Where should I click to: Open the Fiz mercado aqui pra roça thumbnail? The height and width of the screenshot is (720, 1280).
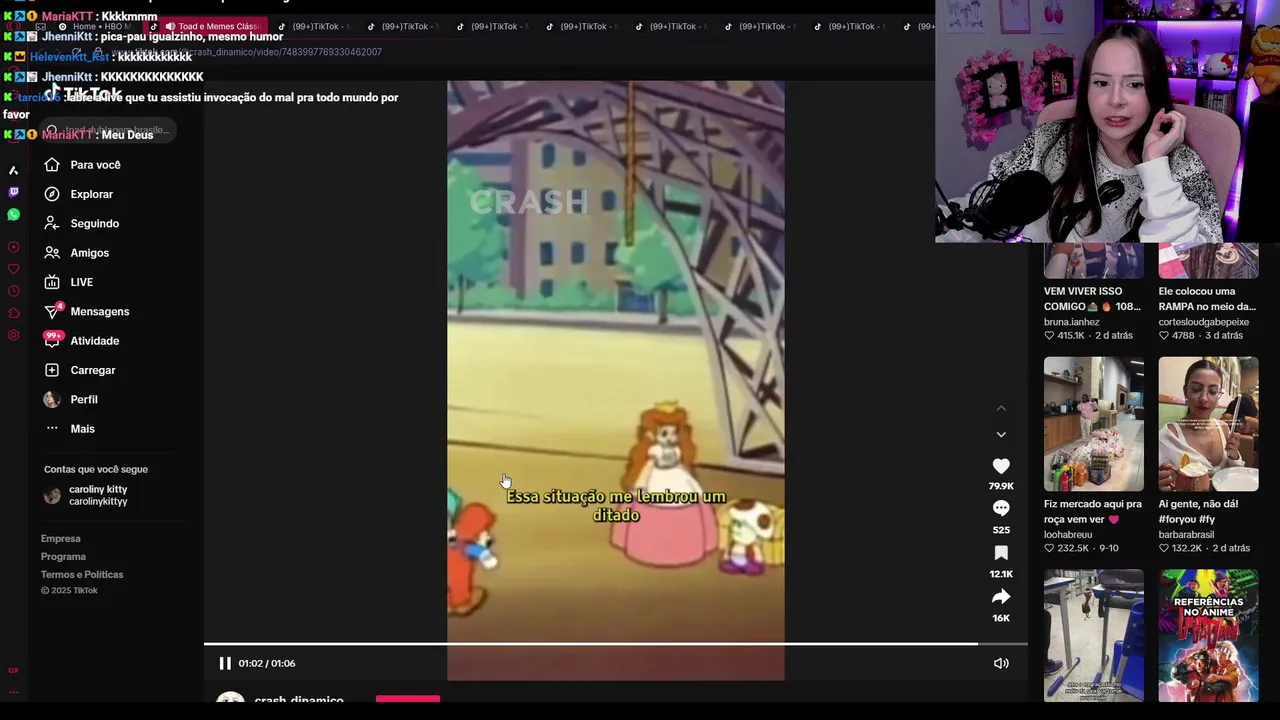point(1094,424)
